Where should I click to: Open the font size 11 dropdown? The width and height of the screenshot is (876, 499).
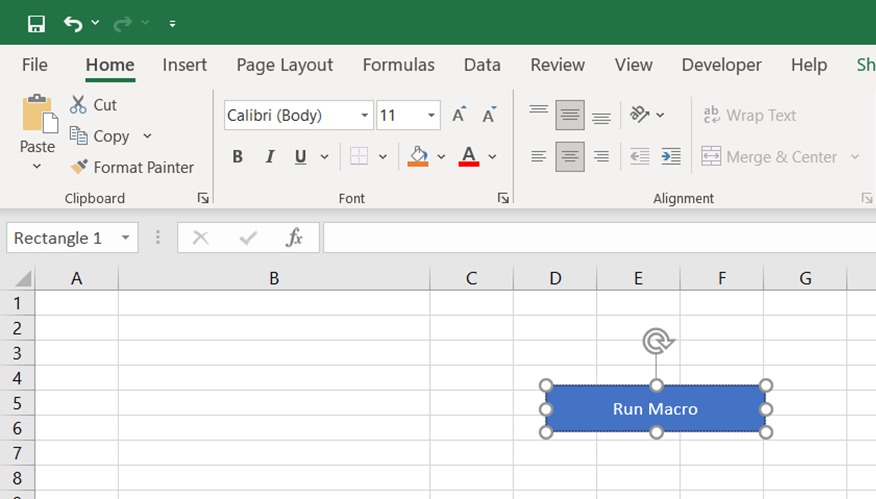(x=431, y=115)
